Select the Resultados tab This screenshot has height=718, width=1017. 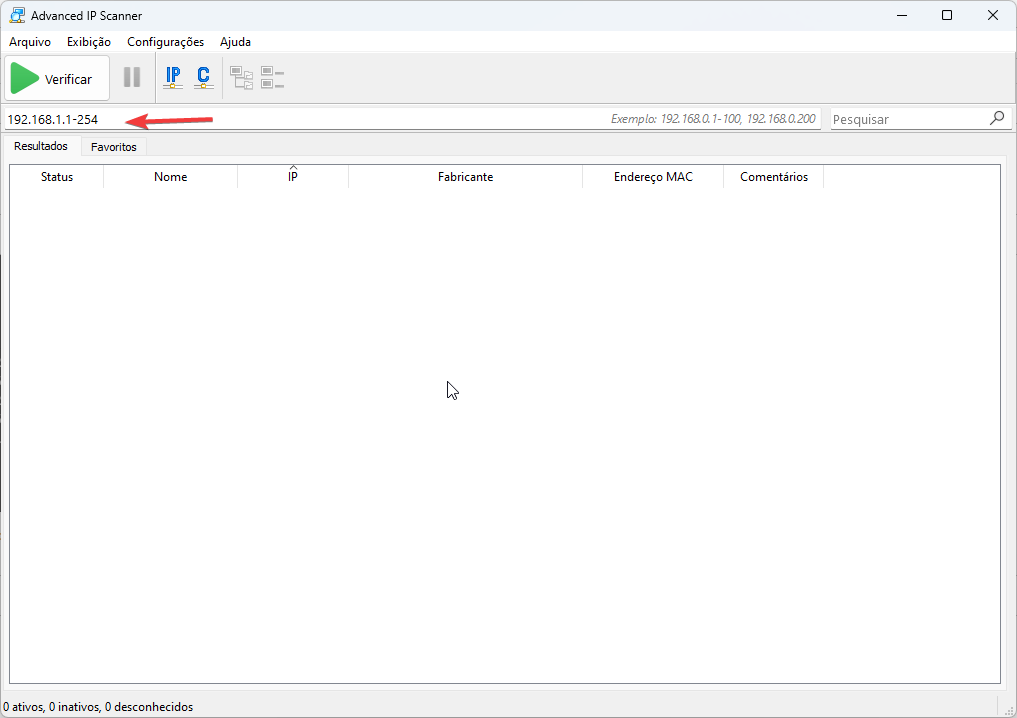pyautogui.click(x=41, y=146)
